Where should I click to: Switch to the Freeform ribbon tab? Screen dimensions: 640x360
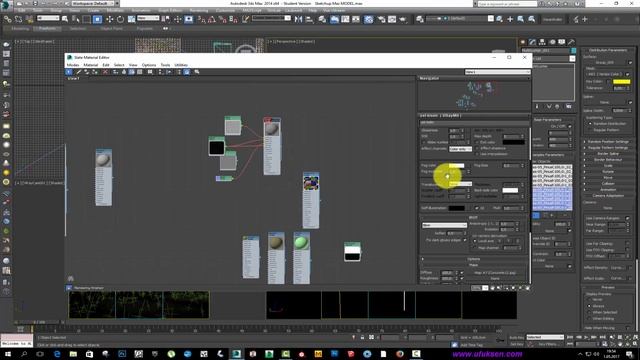point(47,29)
